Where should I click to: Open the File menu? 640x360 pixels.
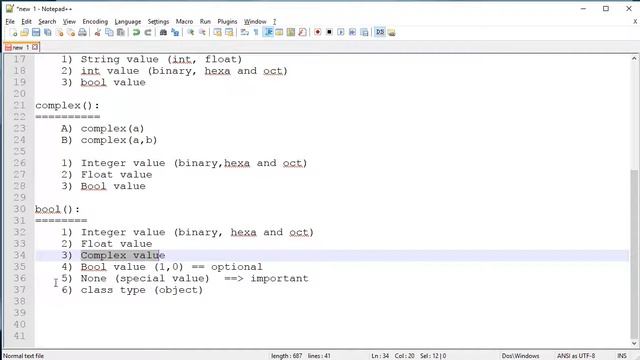point(10,21)
